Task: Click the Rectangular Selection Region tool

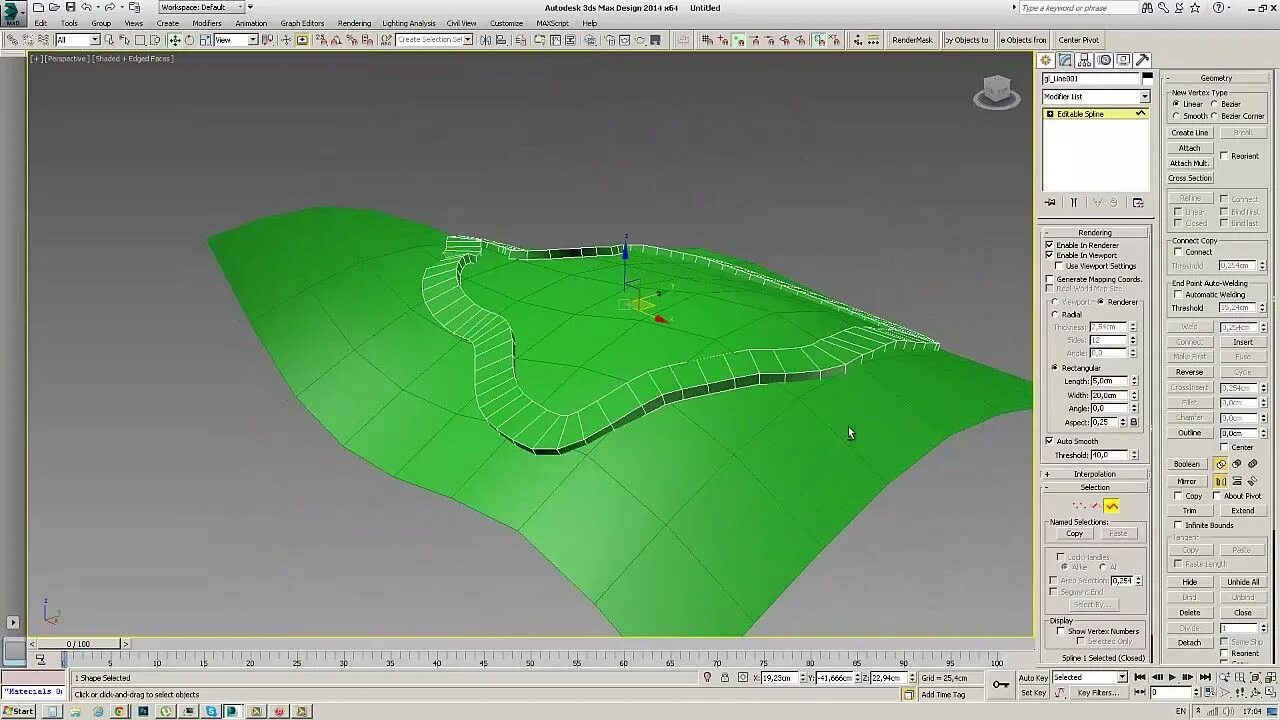Action: click(140, 40)
